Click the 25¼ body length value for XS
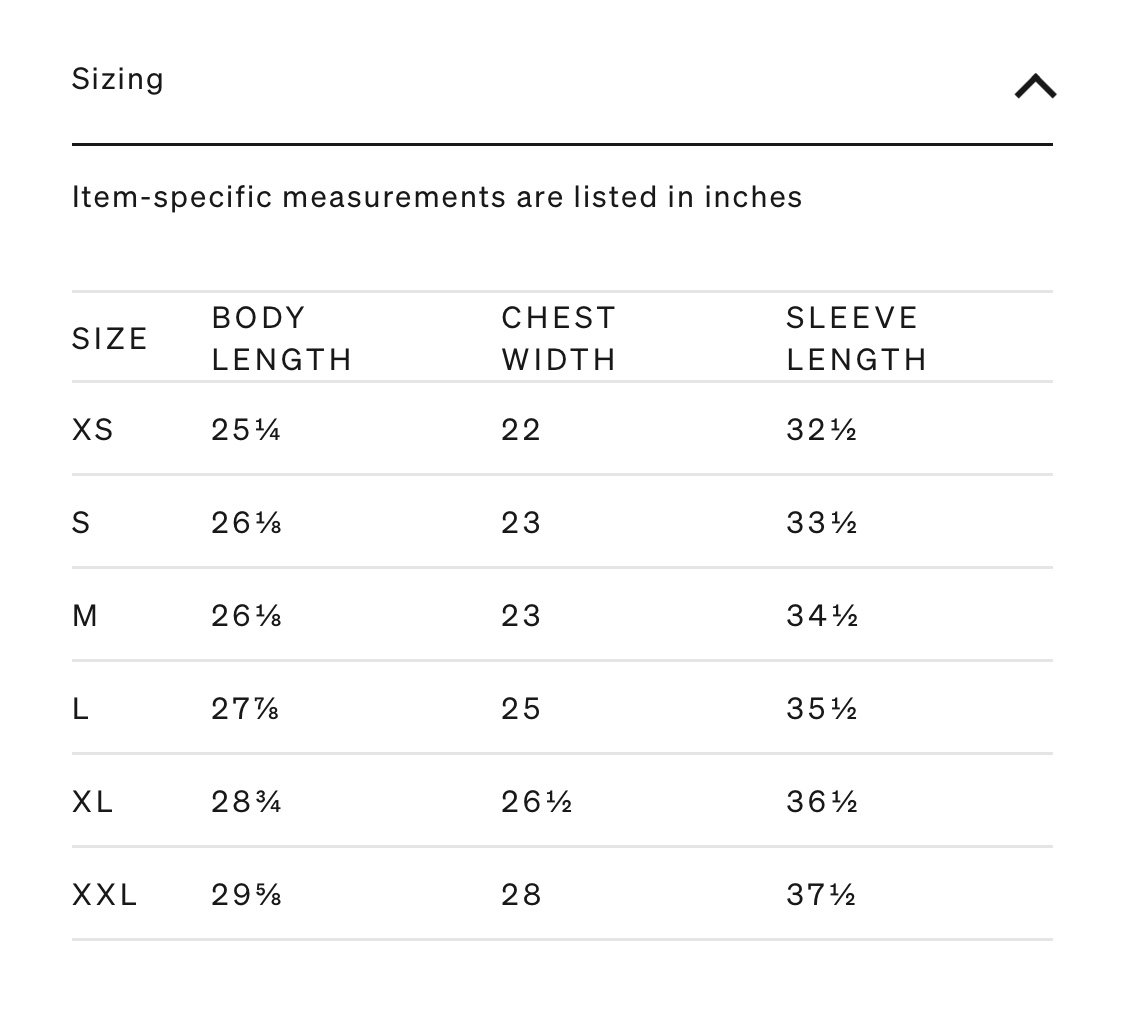1125x1027 pixels. point(245,430)
